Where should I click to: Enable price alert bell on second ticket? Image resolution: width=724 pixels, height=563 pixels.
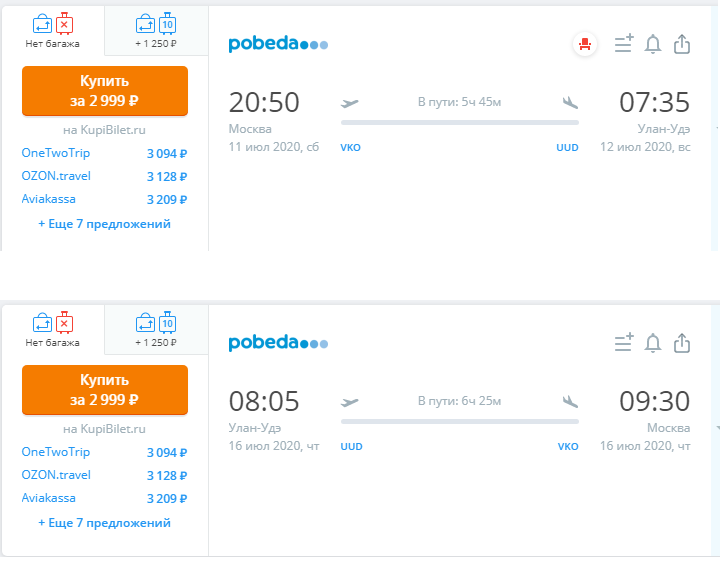[652, 343]
